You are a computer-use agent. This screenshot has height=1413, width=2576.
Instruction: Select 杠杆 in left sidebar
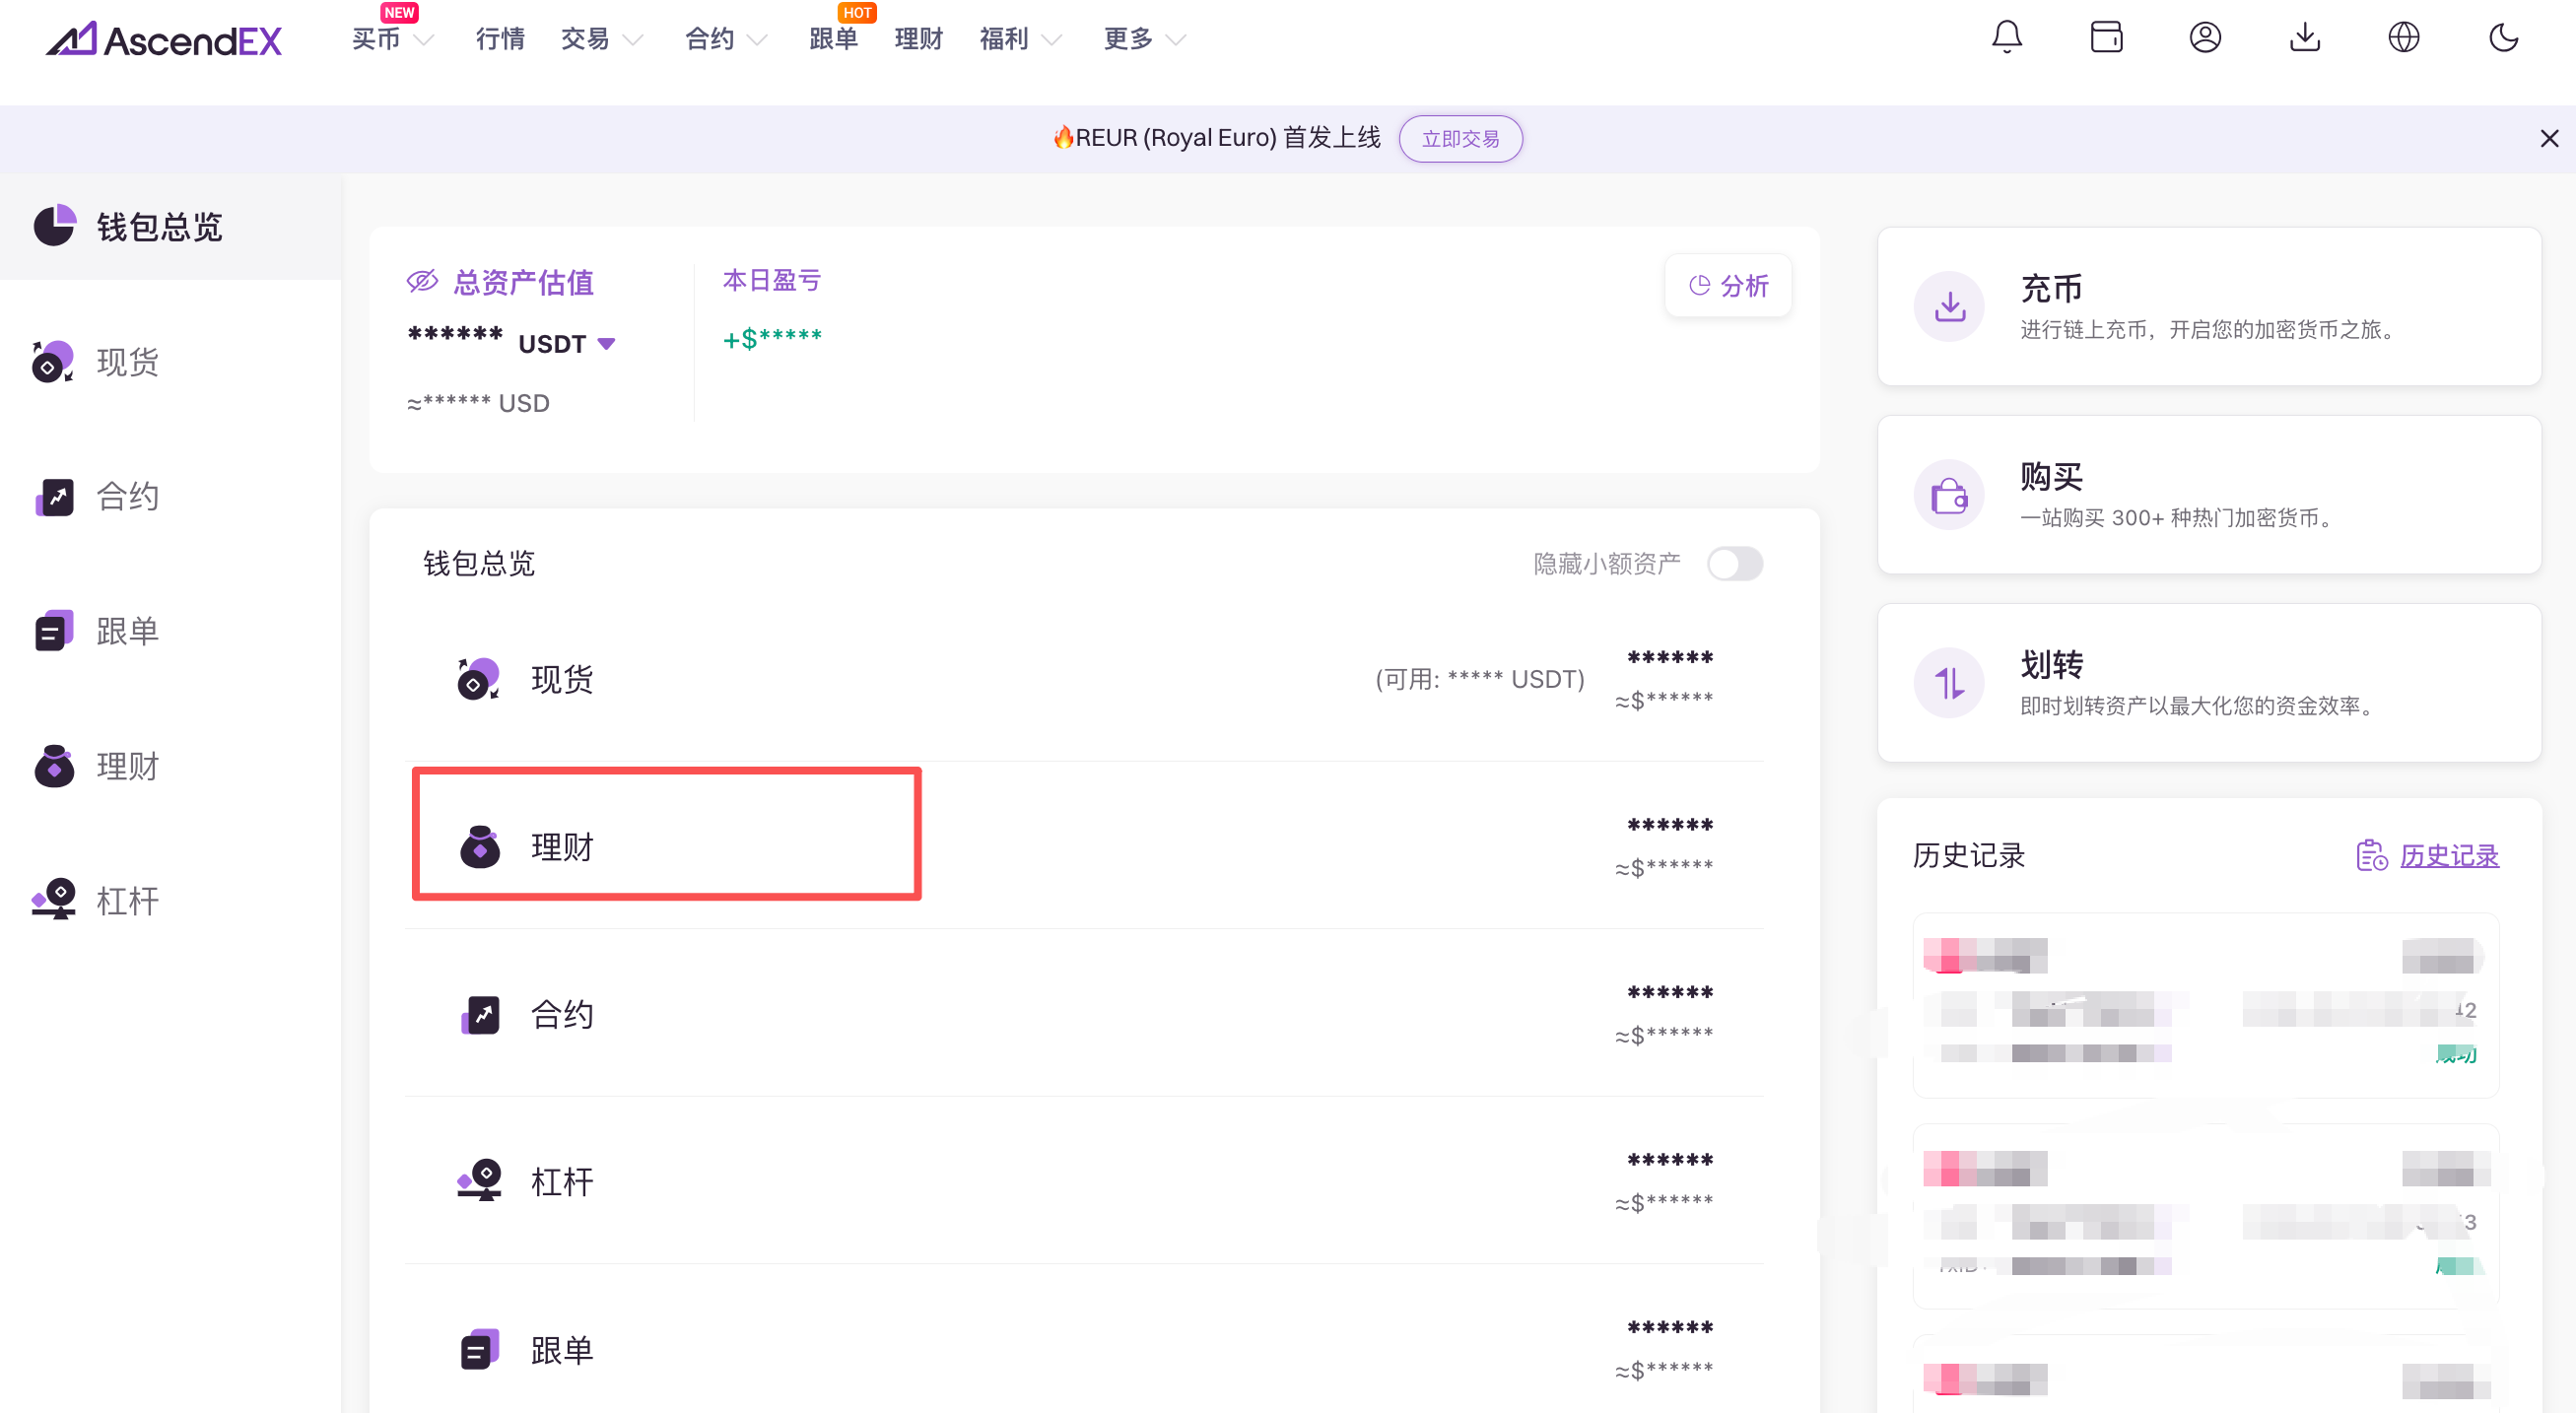point(128,900)
